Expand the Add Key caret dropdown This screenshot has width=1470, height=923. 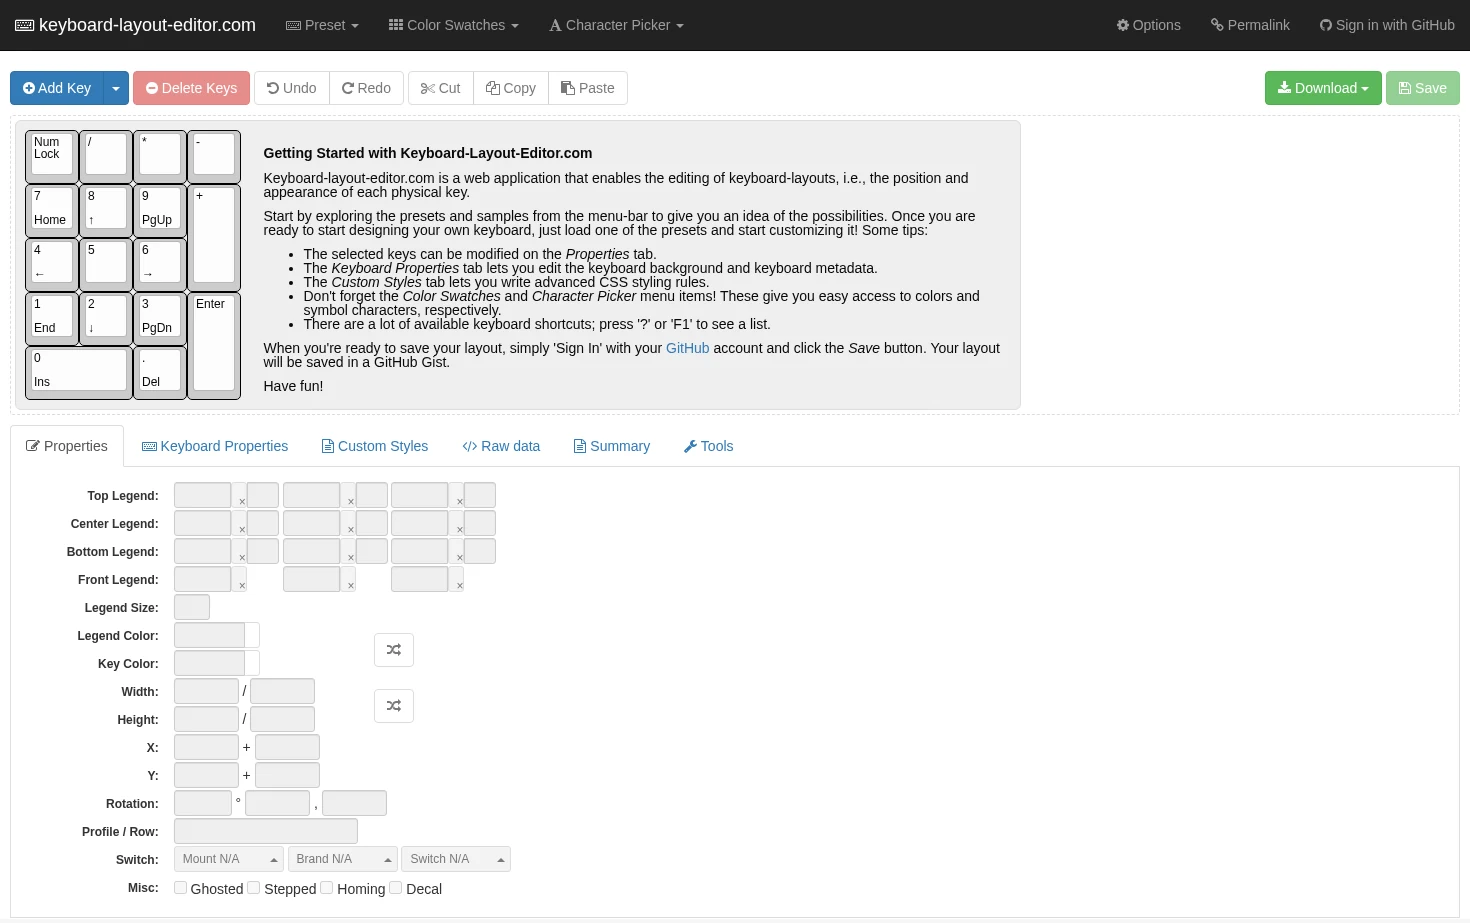point(116,88)
